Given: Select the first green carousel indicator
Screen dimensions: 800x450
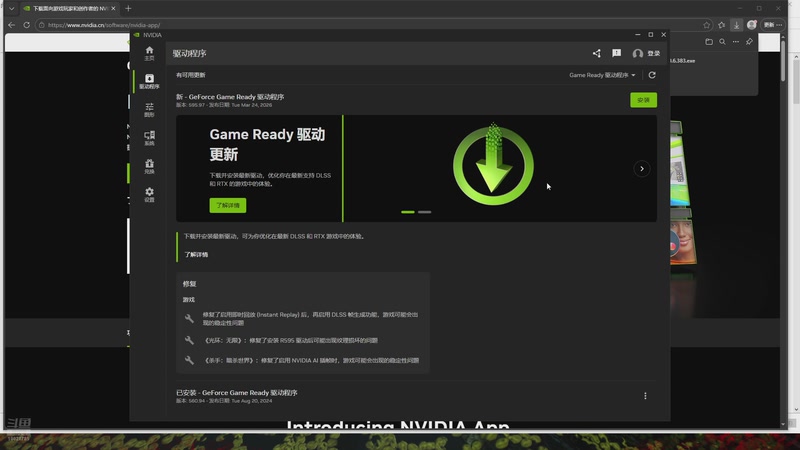Looking at the screenshot, I should pyautogui.click(x=408, y=212).
